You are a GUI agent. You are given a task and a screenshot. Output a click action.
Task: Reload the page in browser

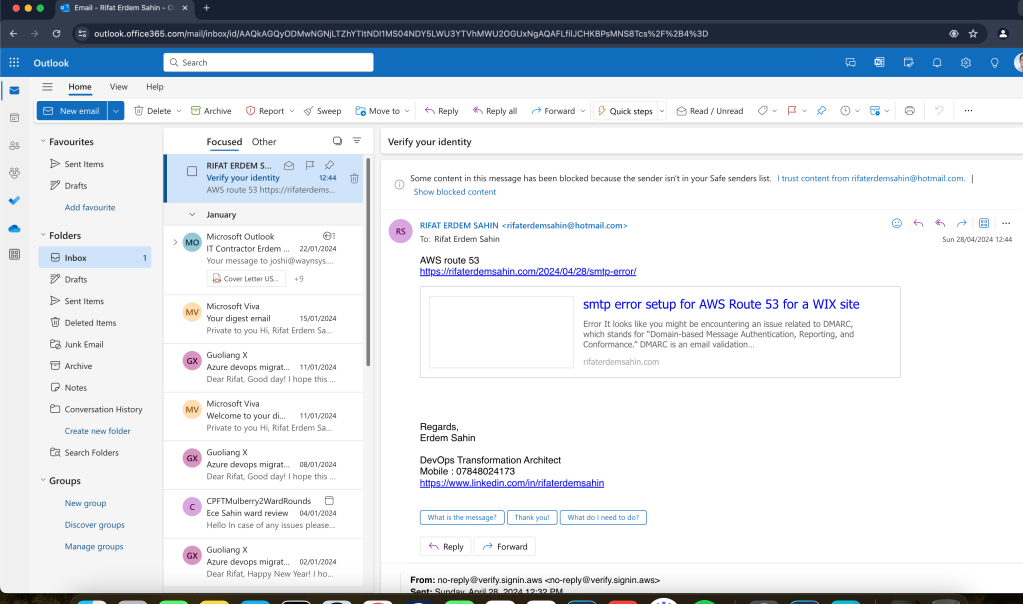pyautogui.click(x=57, y=34)
